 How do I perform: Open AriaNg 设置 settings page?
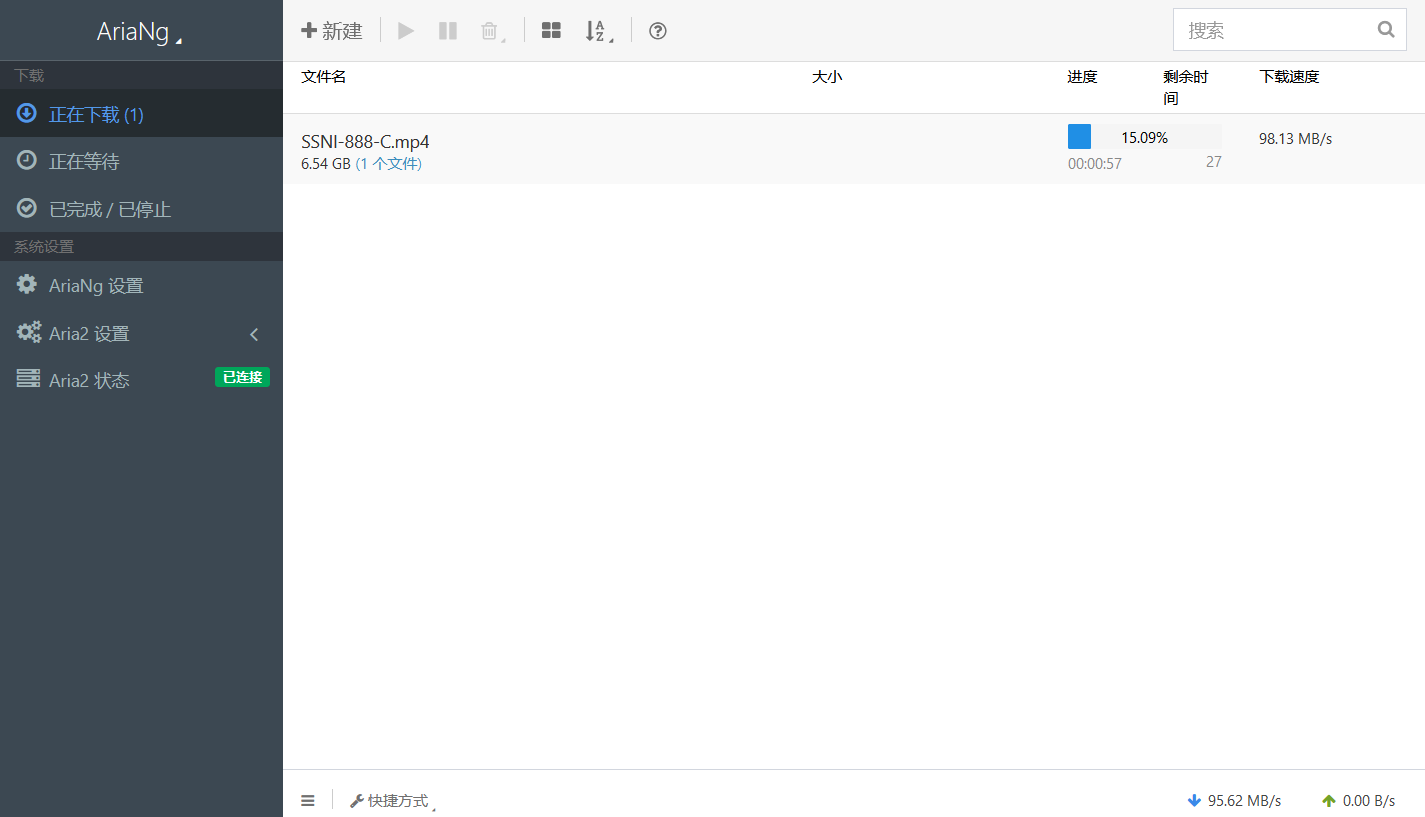point(141,286)
